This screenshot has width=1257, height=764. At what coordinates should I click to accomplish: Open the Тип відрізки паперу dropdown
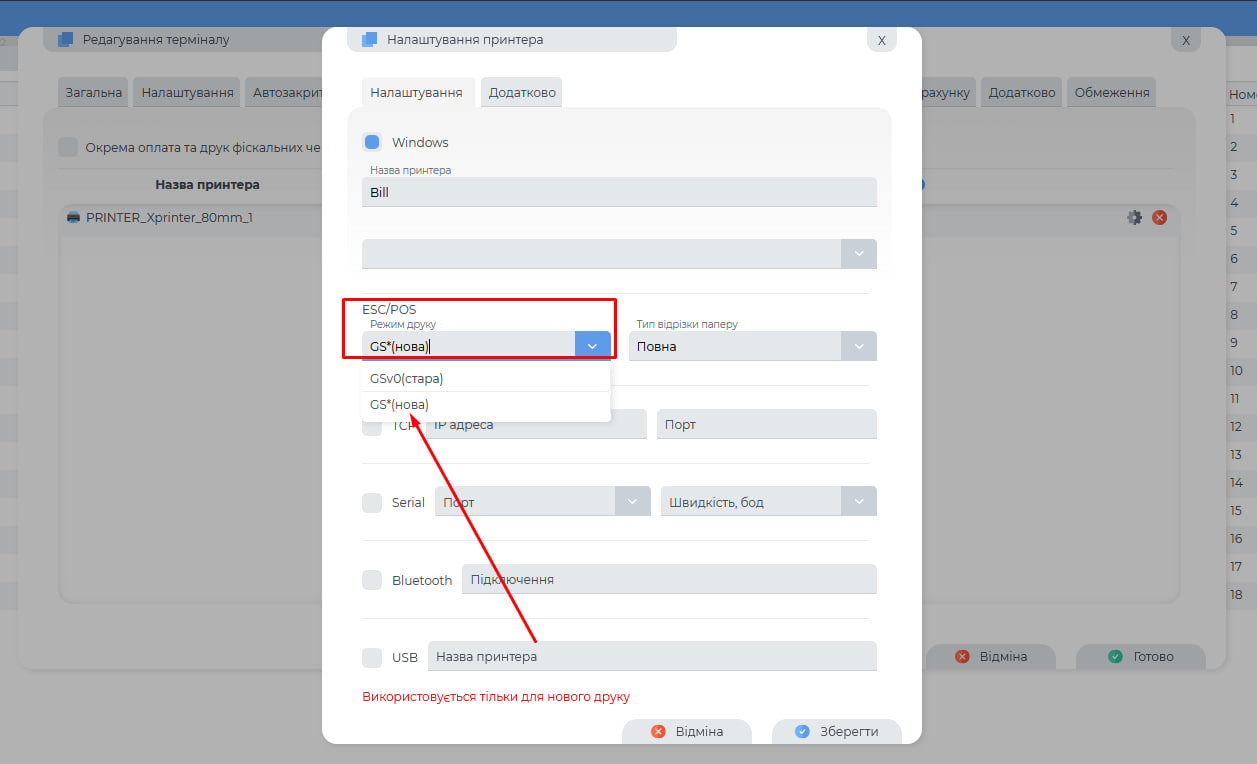coord(858,346)
